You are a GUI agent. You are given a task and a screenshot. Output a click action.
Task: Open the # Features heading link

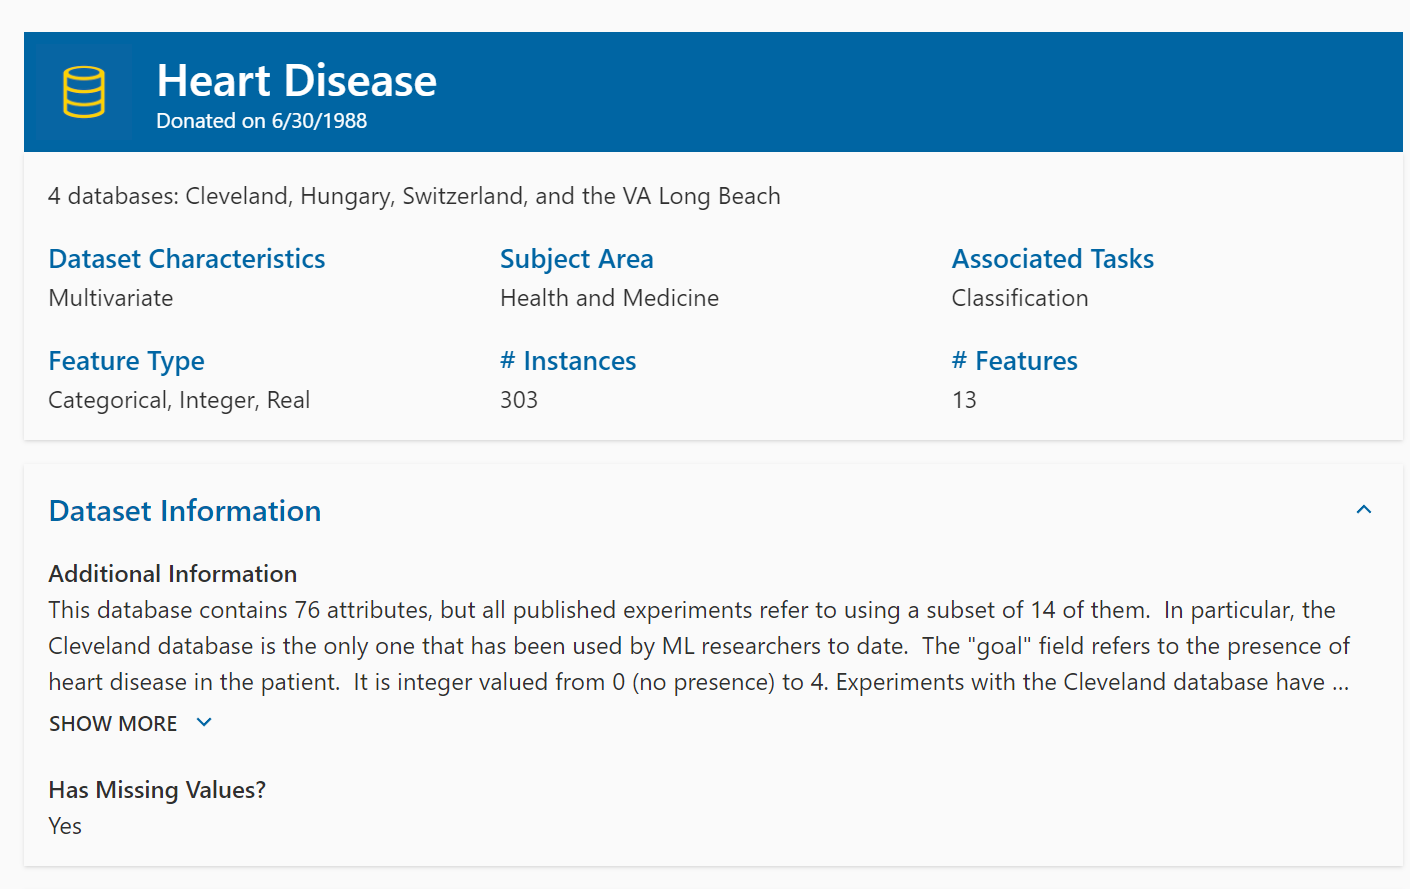[x=1015, y=360]
